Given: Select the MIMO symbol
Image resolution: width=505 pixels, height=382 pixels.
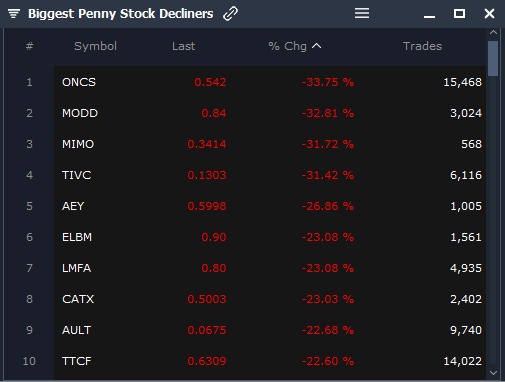Looking at the screenshot, I should [78, 144].
